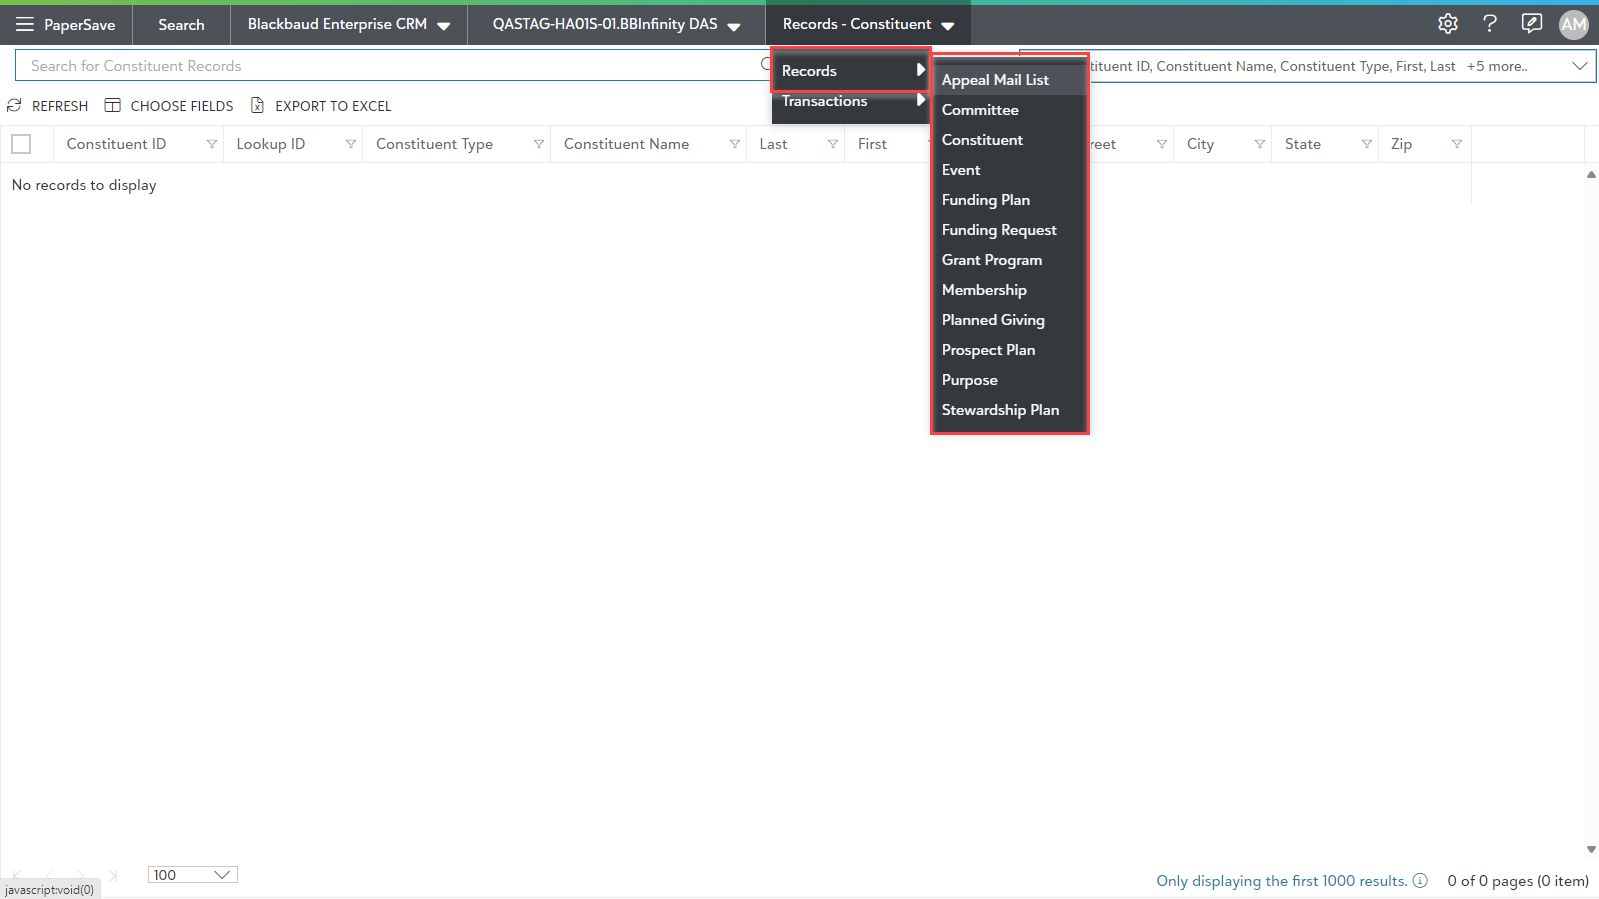Image resolution: width=1599 pixels, height=899 pixels.
Task: Click the help question mark icon
Action: [x=1489, y=24]
